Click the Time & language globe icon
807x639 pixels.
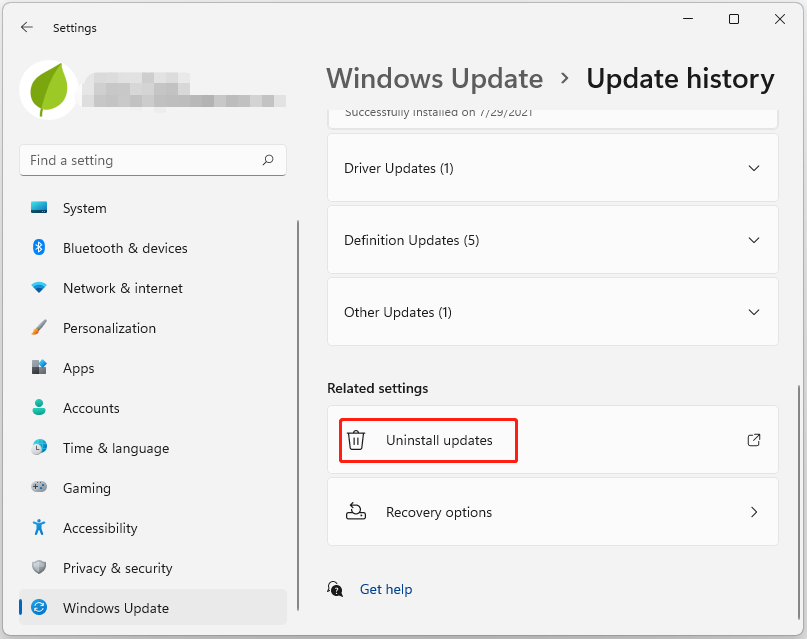[x=39, y=448]
